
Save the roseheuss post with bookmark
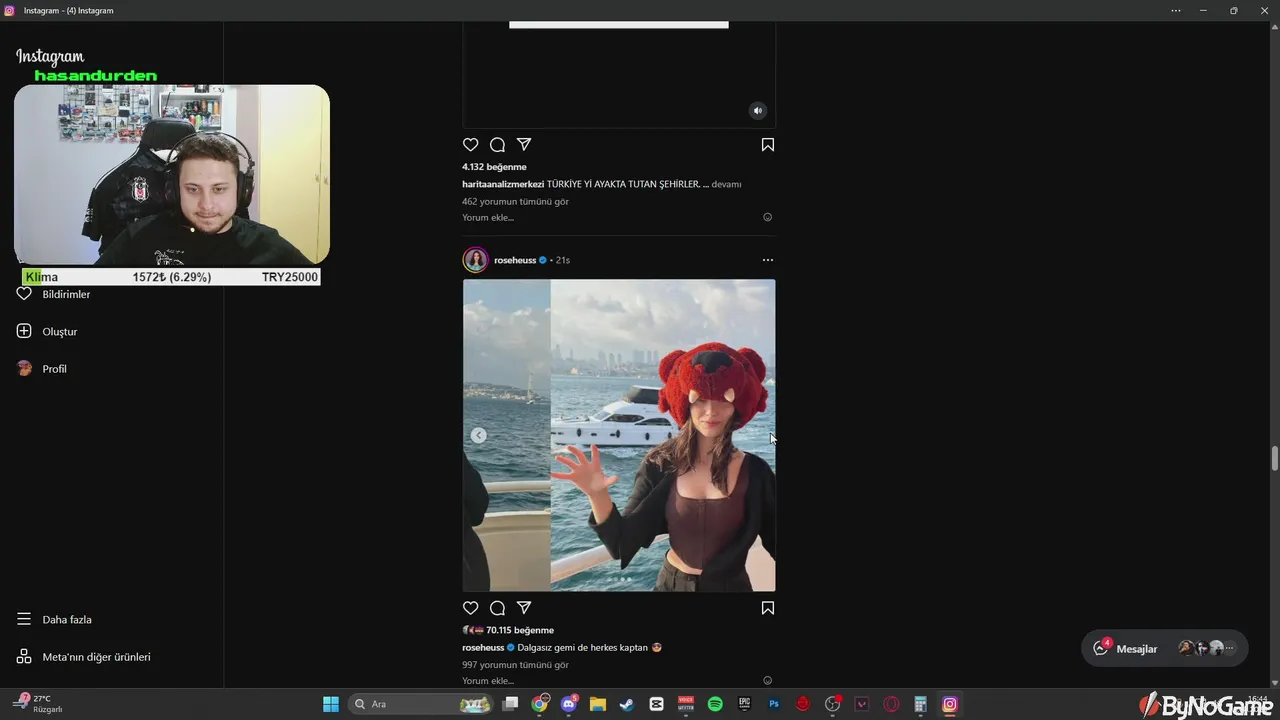click(x=768, y=608)
